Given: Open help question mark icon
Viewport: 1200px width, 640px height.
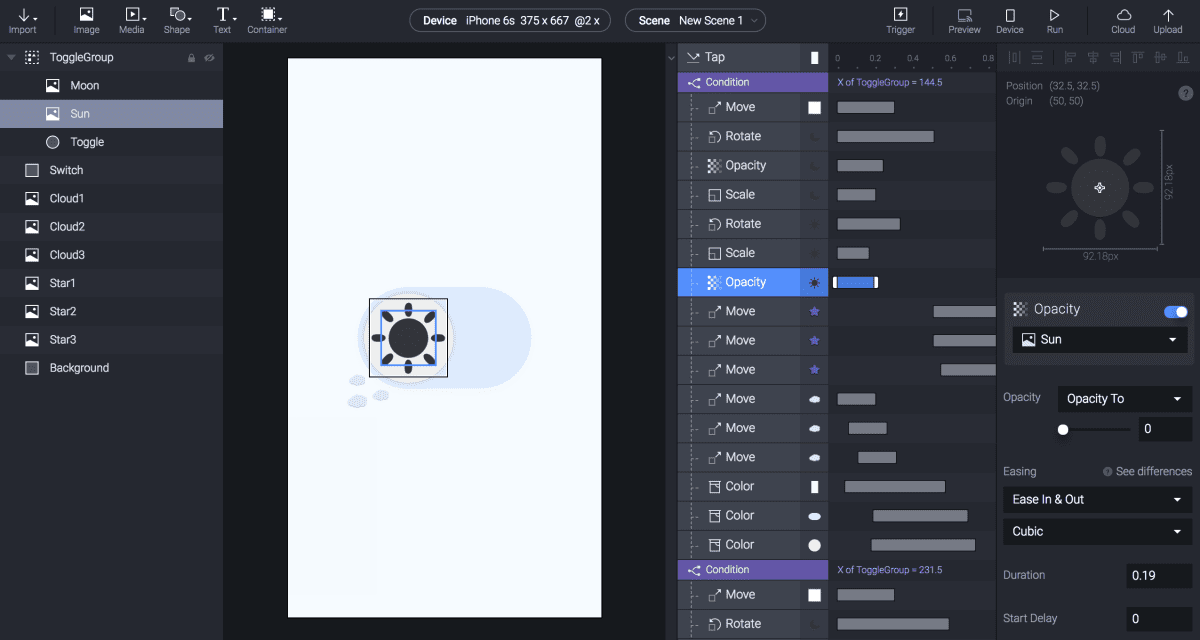Looking at the screenshot, I should 1185,93.
